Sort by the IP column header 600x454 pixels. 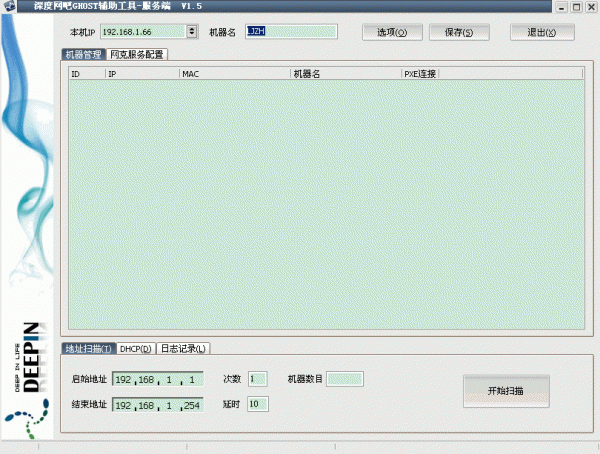click(142, 73)
